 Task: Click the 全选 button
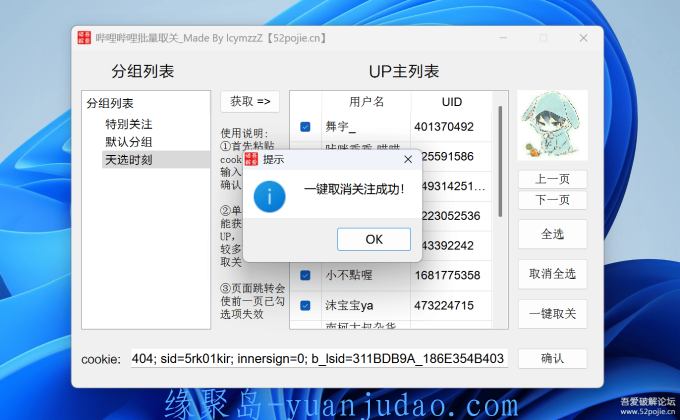(552, 234)
